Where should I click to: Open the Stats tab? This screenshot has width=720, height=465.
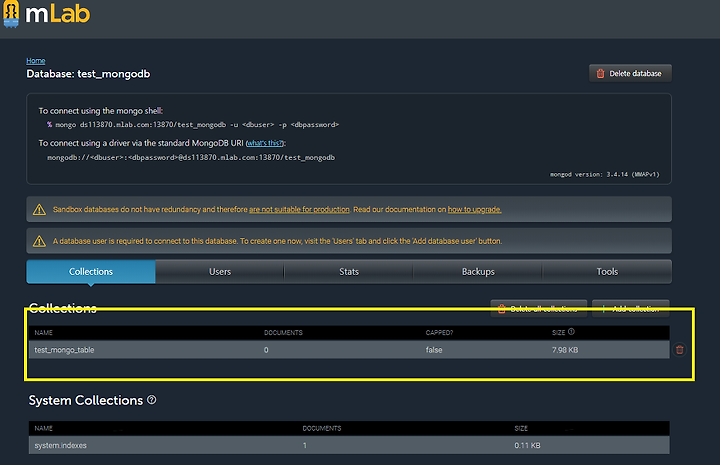349,272
